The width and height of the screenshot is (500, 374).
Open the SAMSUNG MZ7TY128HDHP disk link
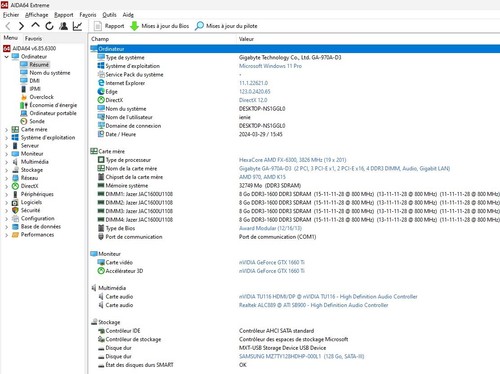[301, 356]
